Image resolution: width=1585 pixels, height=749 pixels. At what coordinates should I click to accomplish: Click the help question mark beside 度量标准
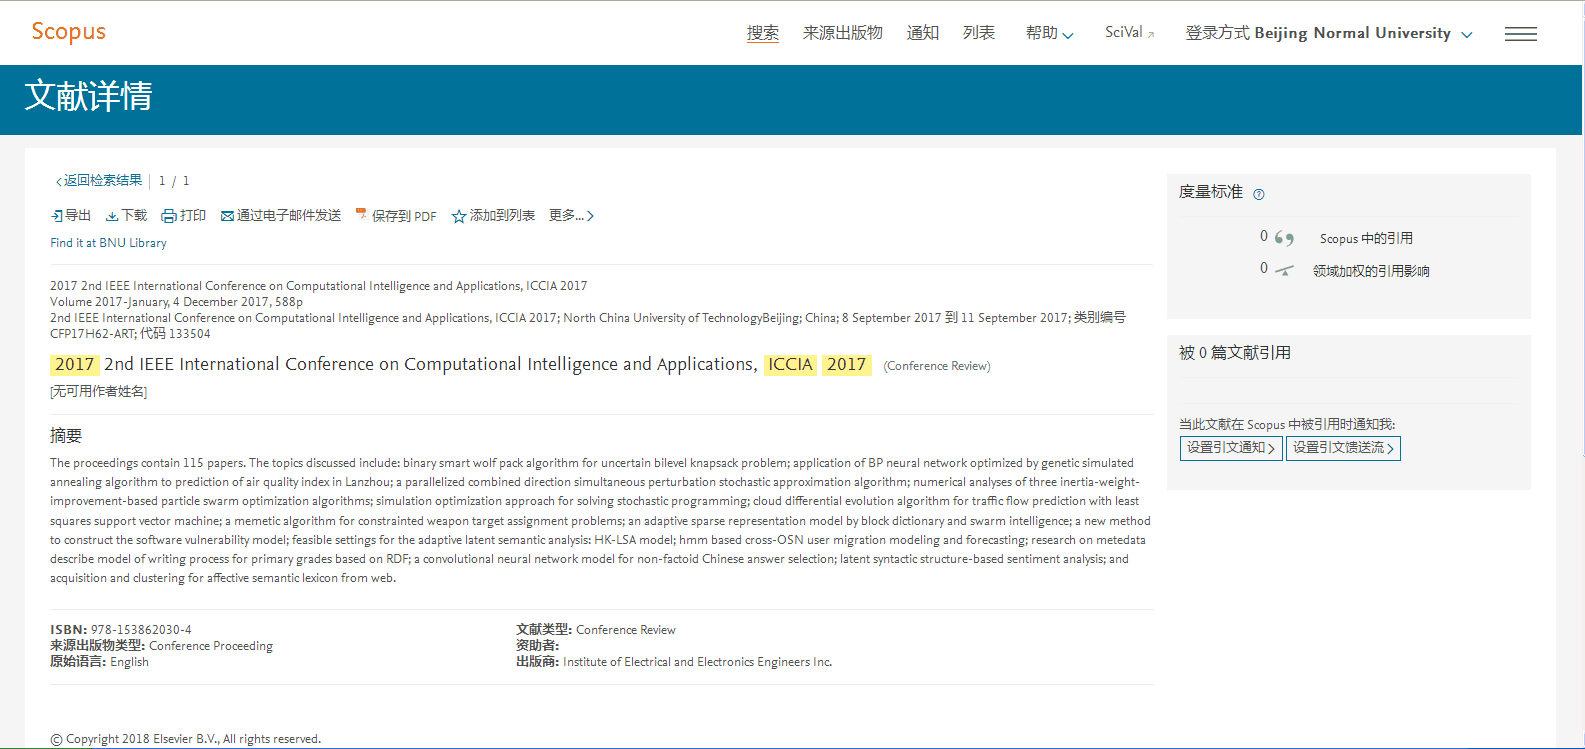[x=1259, y=194]
